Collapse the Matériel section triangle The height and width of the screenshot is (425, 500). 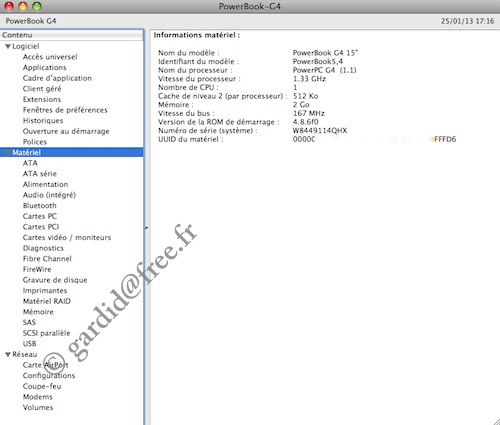pyautogui.click(x=8, y=153)
